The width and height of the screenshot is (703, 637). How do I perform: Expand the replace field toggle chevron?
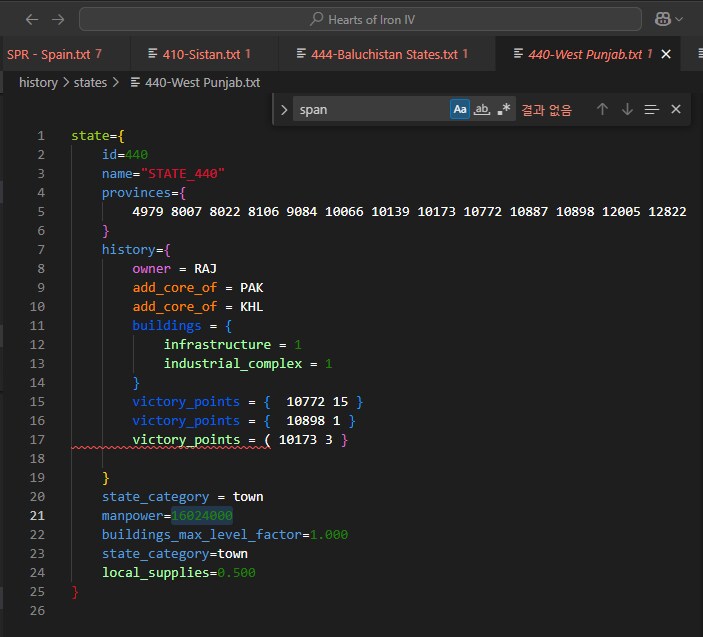point(284,109)
